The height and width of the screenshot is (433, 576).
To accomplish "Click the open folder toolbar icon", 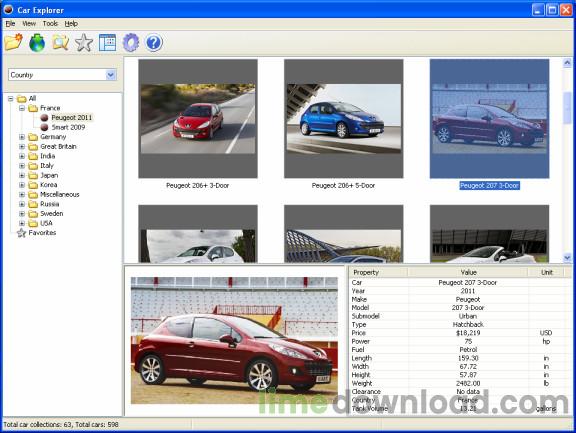I will (x=14, y=42).
